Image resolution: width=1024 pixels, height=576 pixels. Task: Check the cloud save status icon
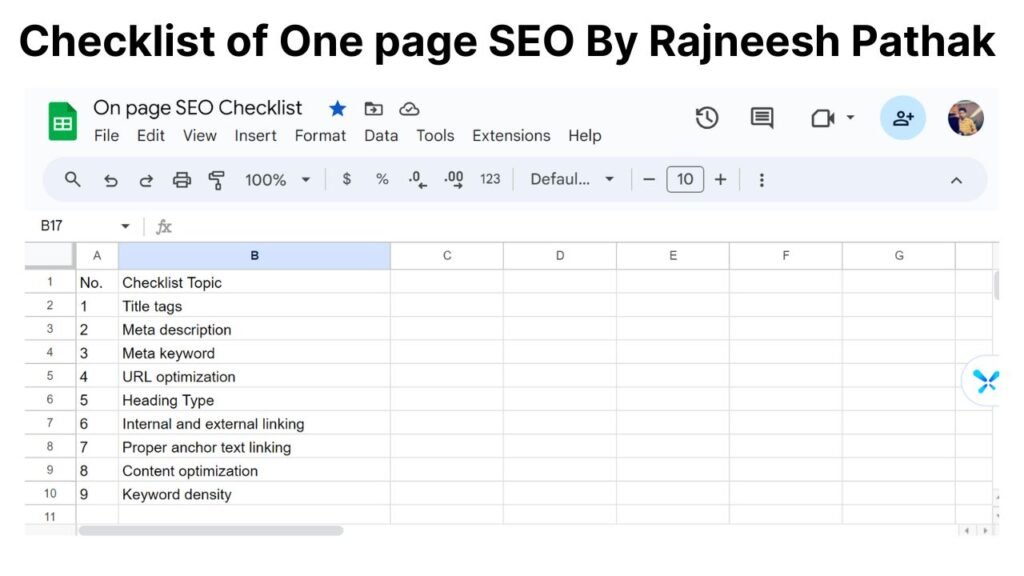tap(409, 109)
